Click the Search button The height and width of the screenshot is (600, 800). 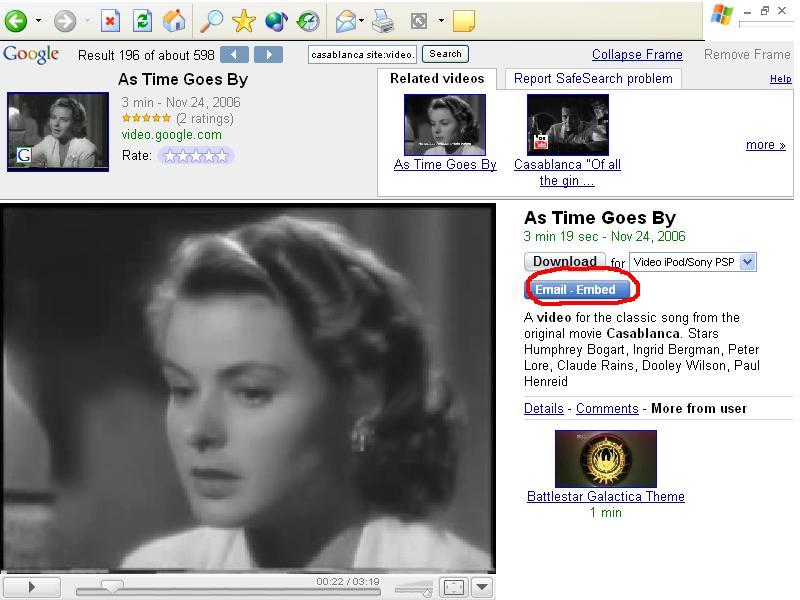(445, 54)
